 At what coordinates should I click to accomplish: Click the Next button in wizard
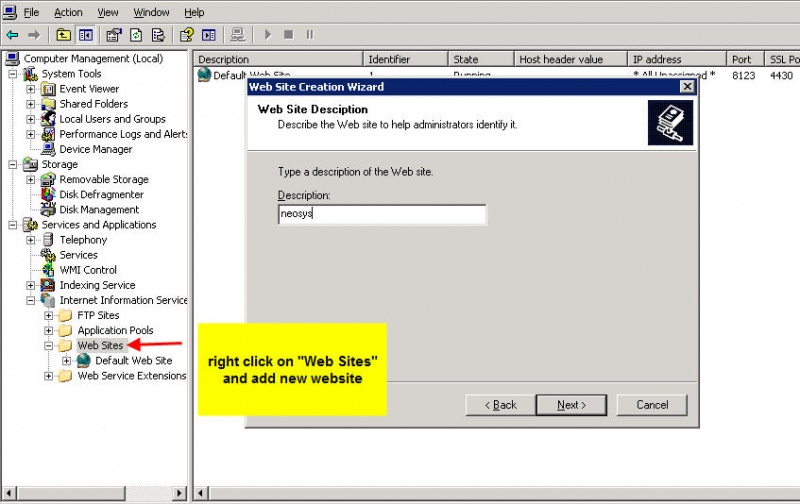coord(571,405)
